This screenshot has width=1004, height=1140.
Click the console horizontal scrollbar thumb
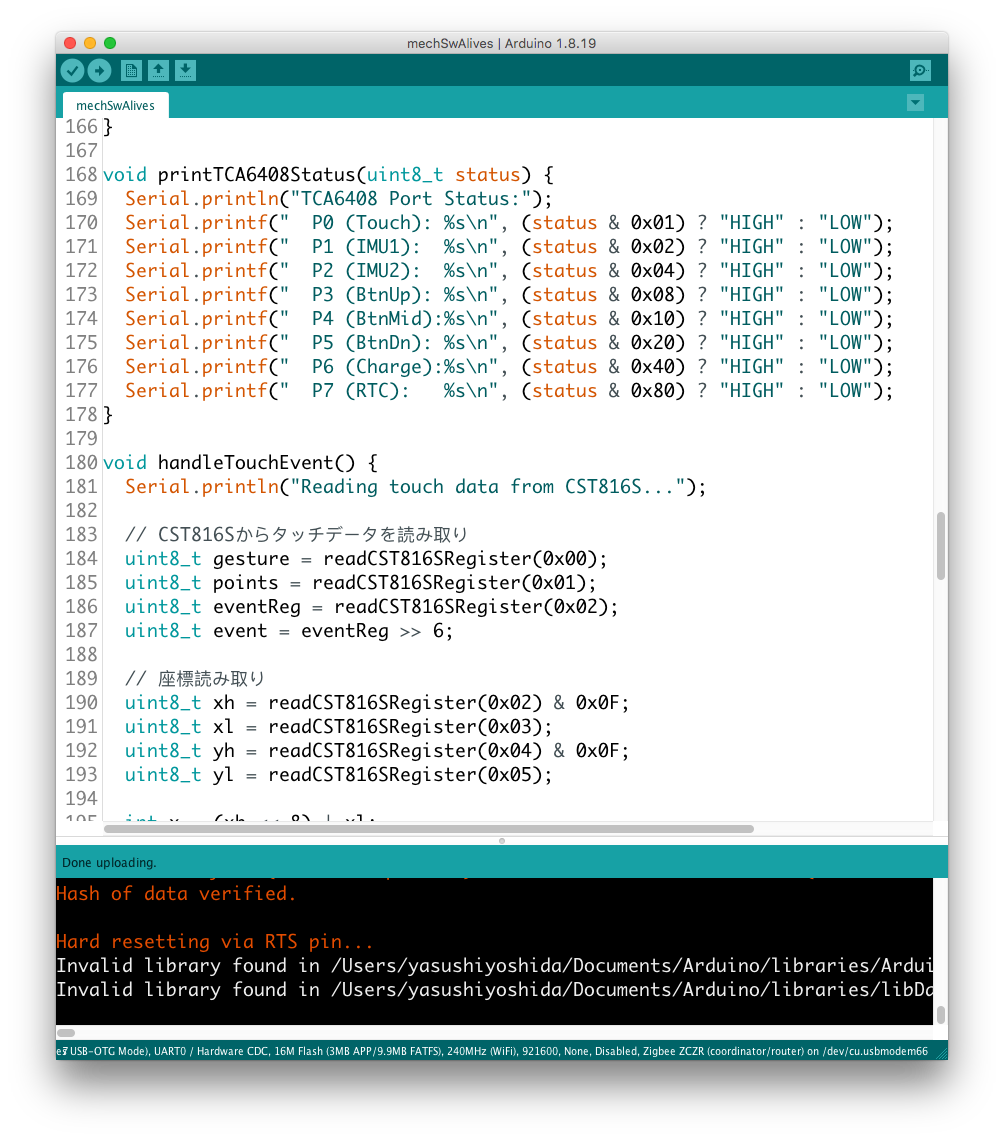click(x=66, y=1032)
